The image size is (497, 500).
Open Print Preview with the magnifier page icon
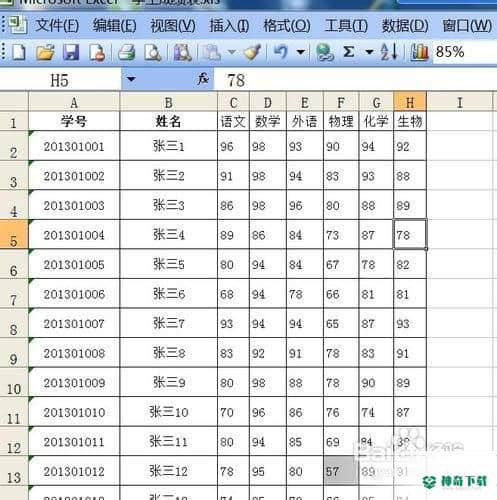coord(153,52)
